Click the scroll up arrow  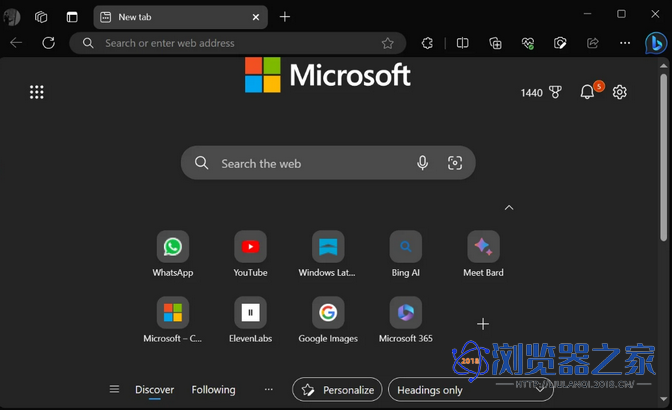tap(663, 66)
